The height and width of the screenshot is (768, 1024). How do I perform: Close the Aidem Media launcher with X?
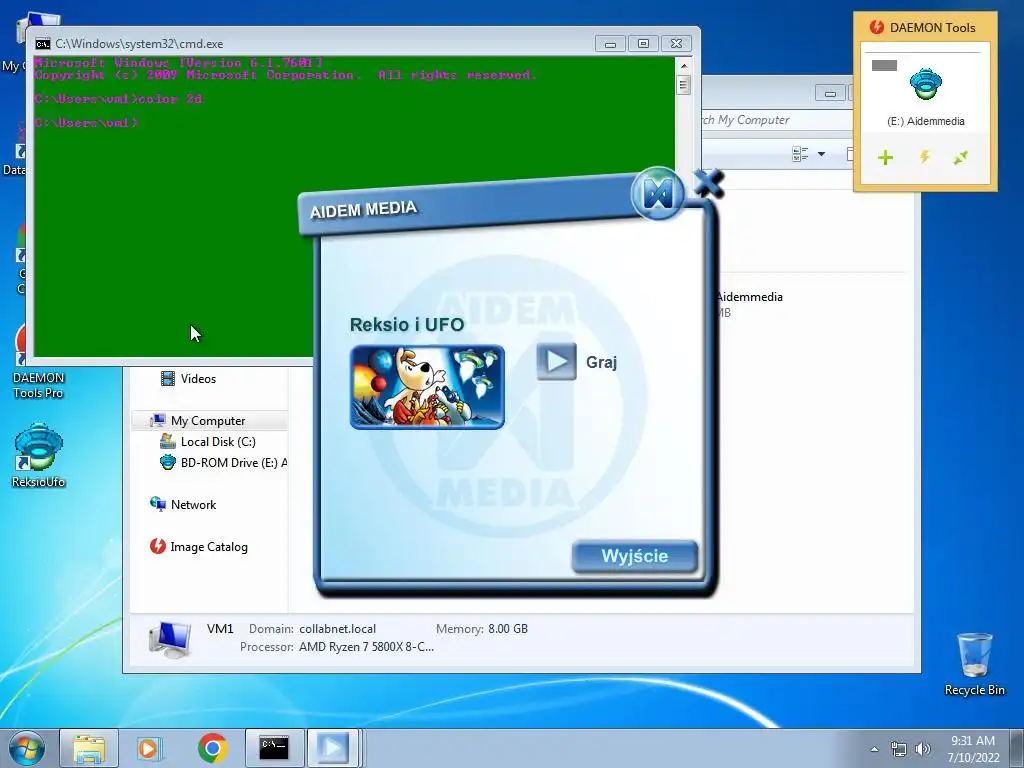[709, 183]
